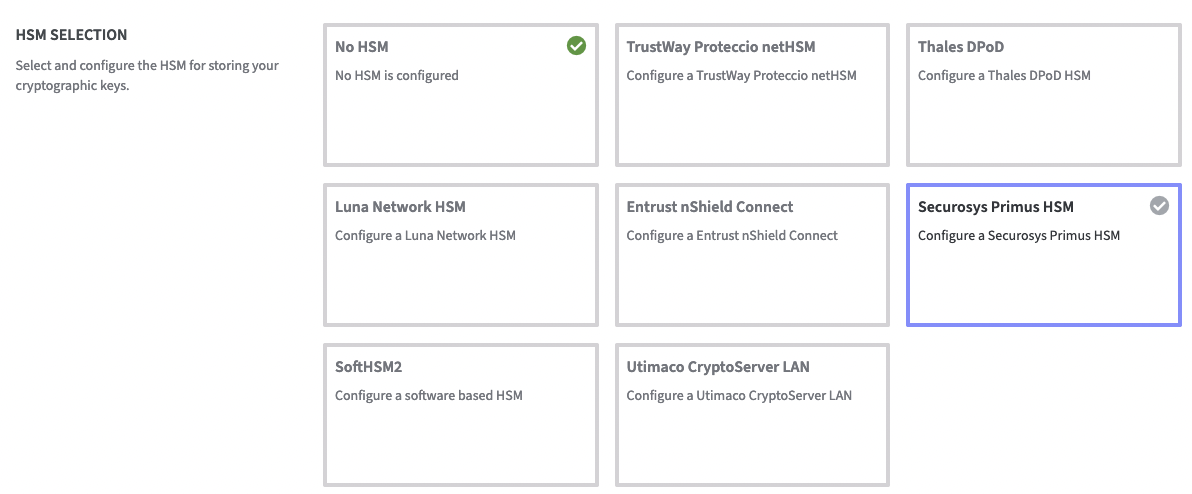This screenshot has height=494, width=1192.
Task: Click "Configure a Utimaco CryptoServer LAN" description
Action: pyautogui.click(x=739, y=395)
